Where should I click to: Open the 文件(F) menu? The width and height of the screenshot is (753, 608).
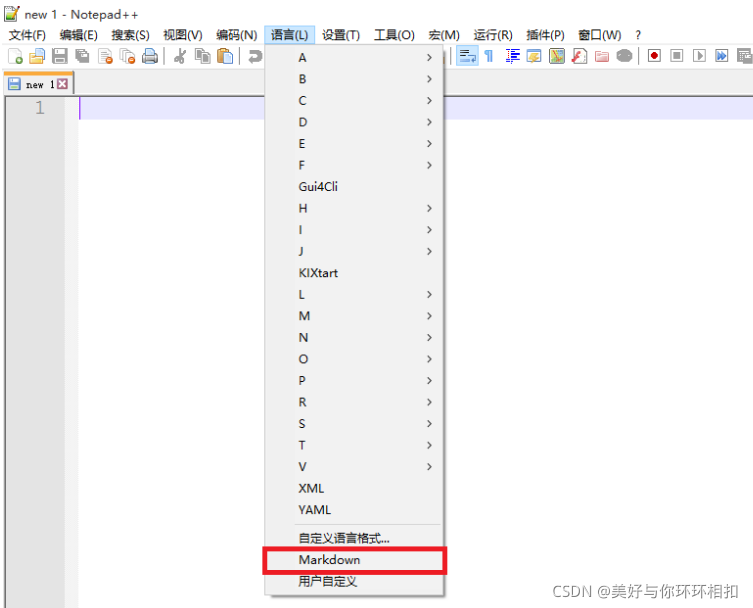[27, 35]
